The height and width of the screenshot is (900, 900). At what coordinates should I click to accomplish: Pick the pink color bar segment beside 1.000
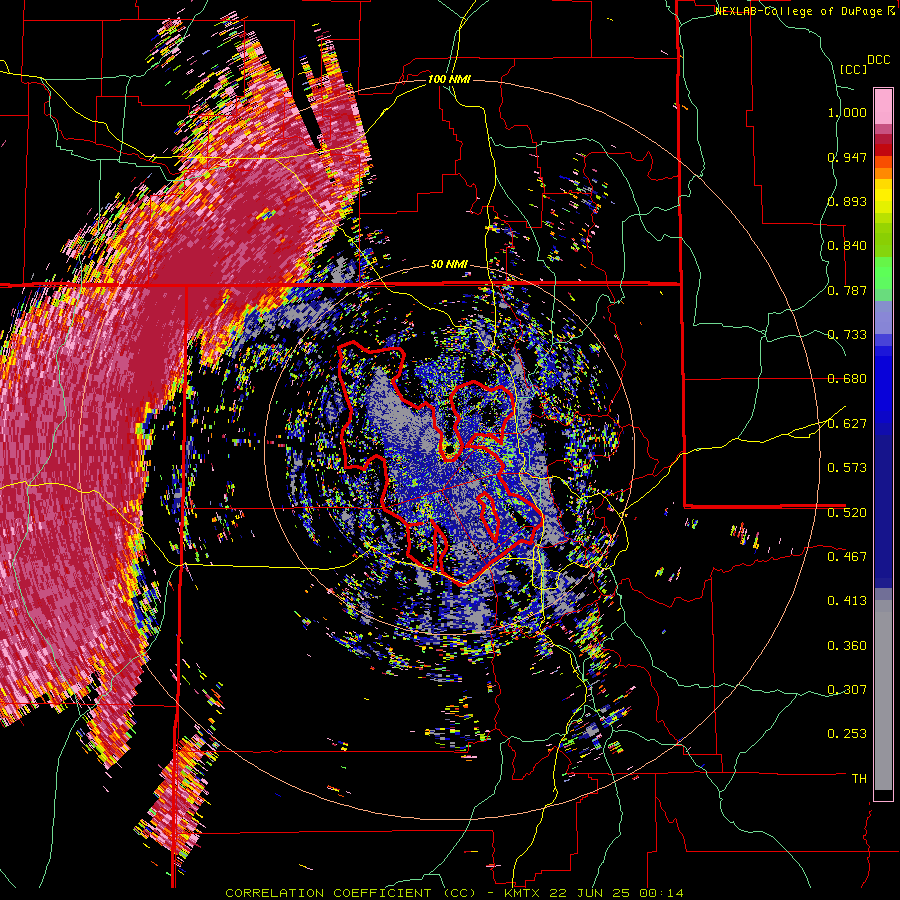point(883,107)
